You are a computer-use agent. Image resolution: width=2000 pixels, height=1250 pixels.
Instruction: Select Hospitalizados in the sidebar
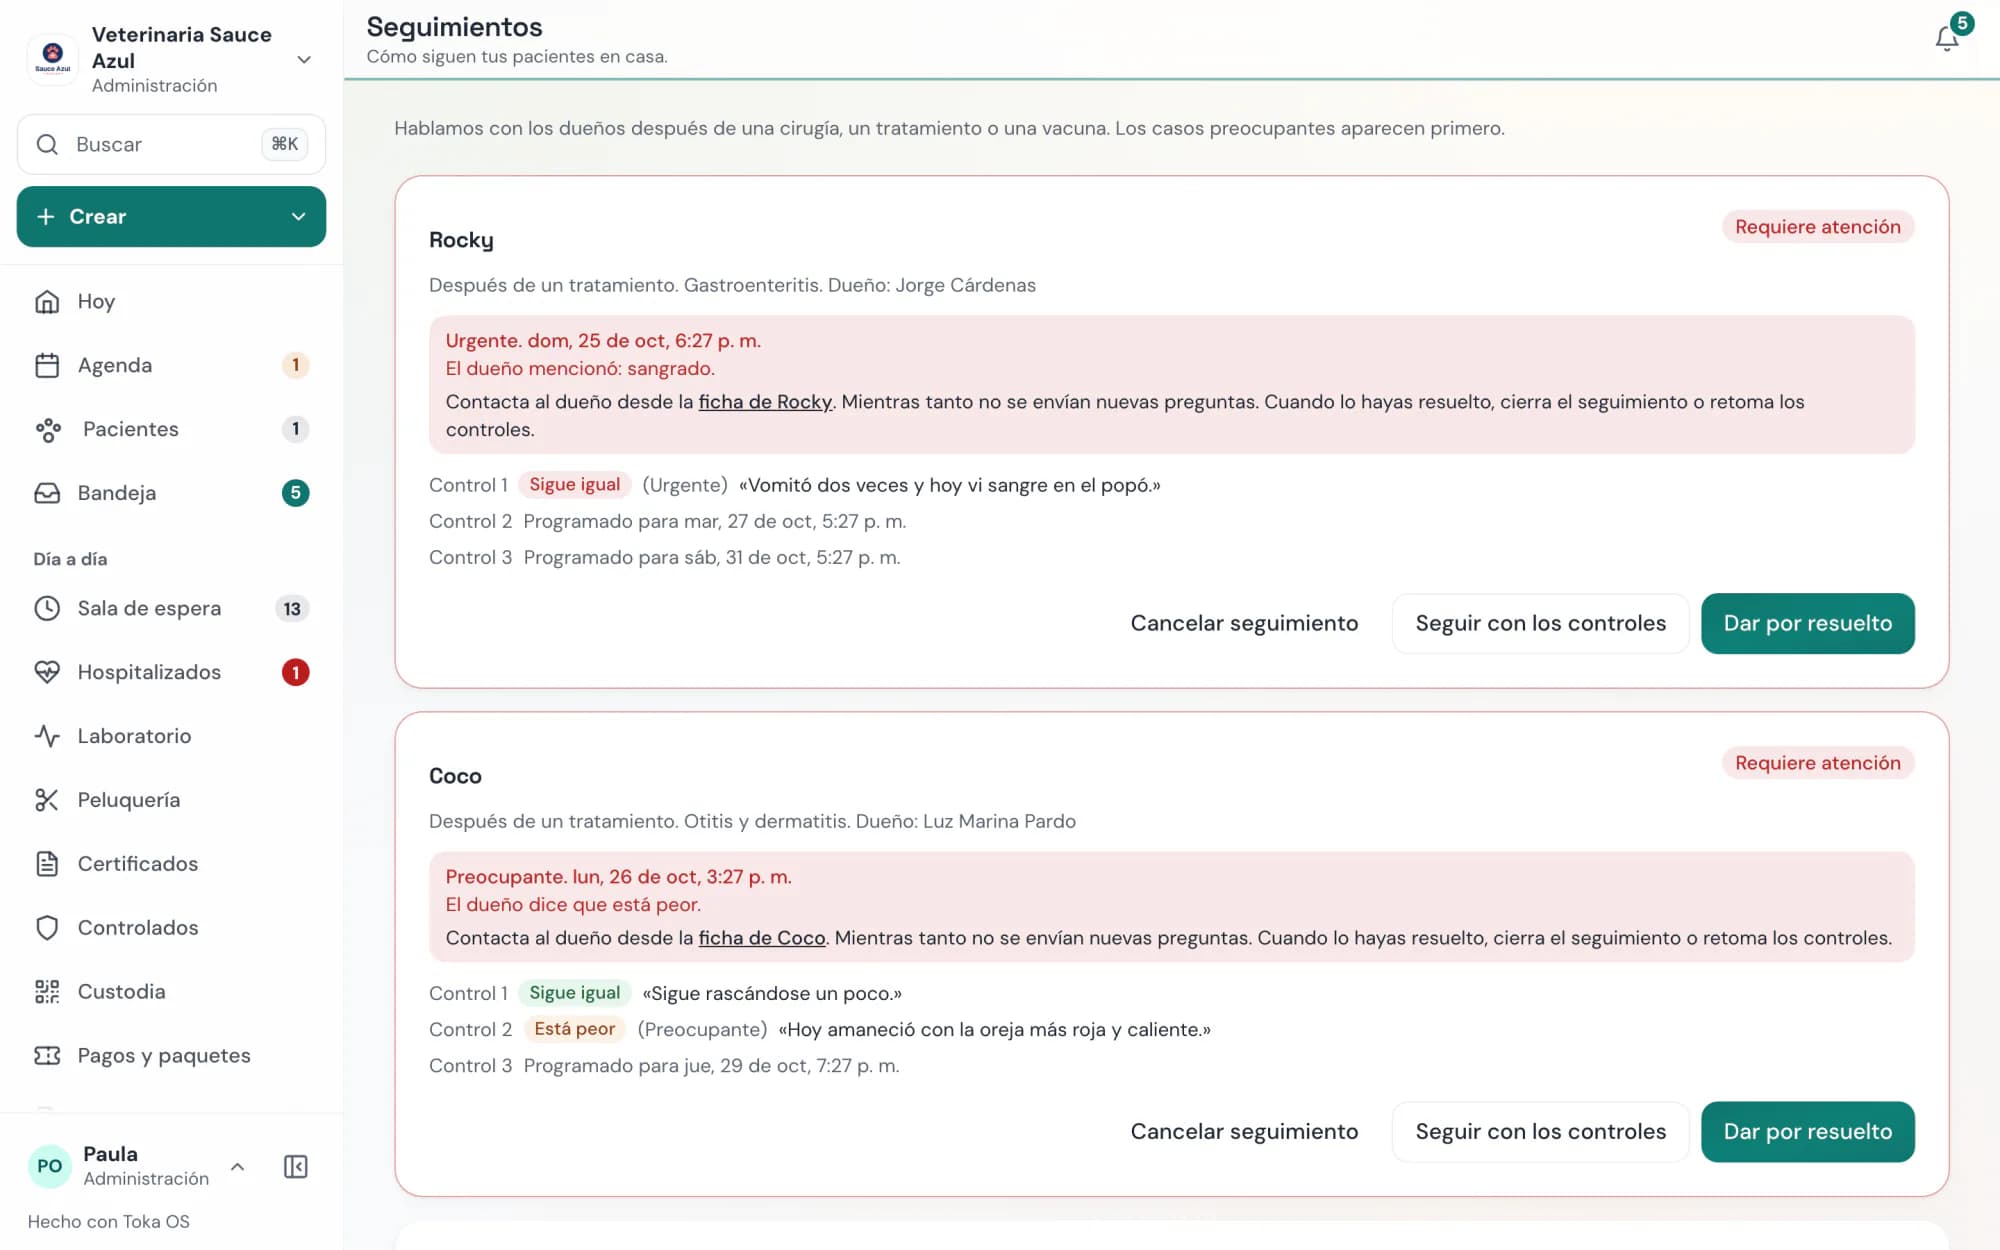click(x=171, y=672)
